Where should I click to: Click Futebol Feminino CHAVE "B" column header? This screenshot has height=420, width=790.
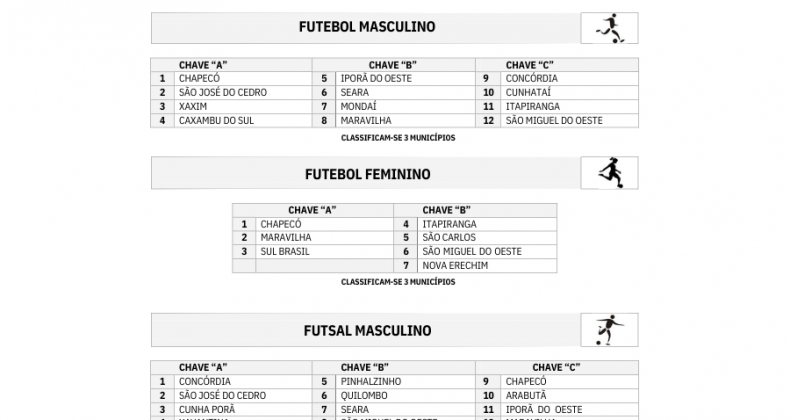pos(446,211)
